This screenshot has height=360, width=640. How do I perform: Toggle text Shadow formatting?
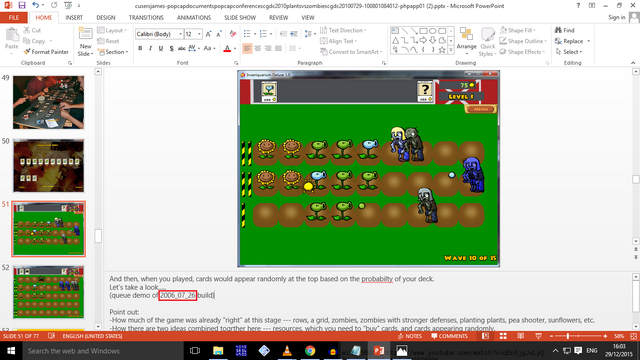click(171, 49)
